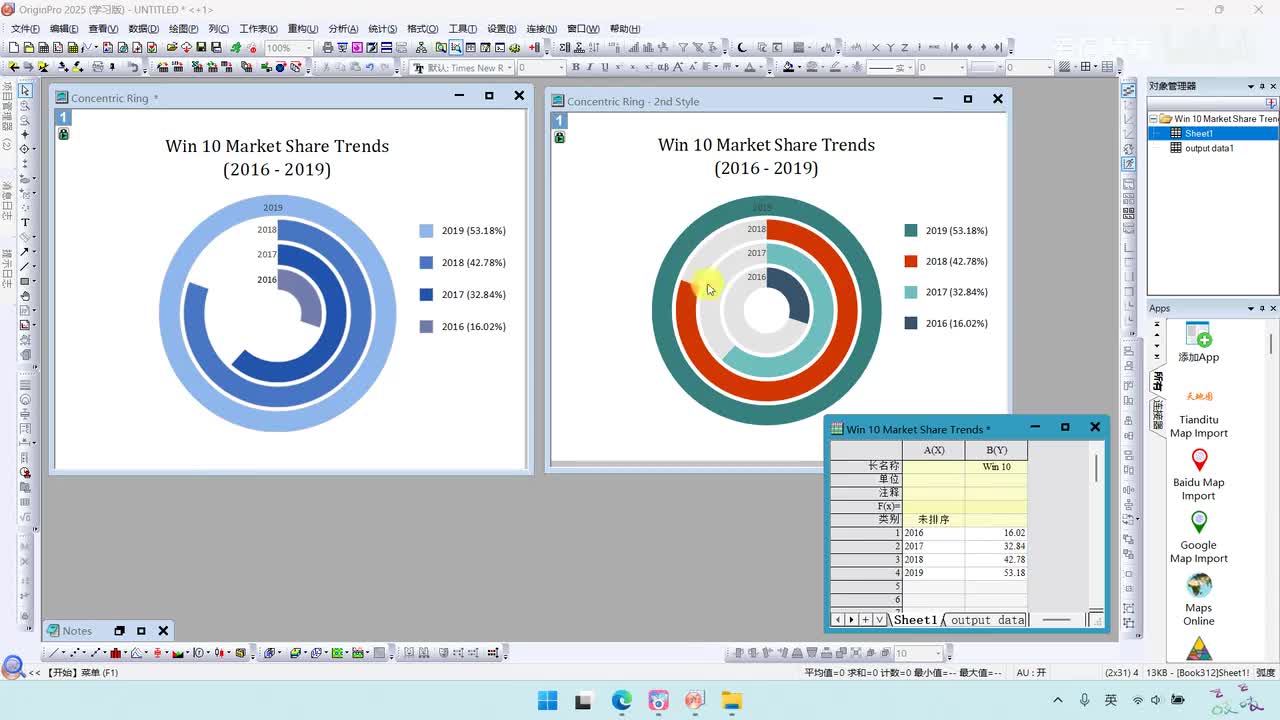Open the 格式(O) menu
The image size is (1280, 720).
click(x=423, y=29)
